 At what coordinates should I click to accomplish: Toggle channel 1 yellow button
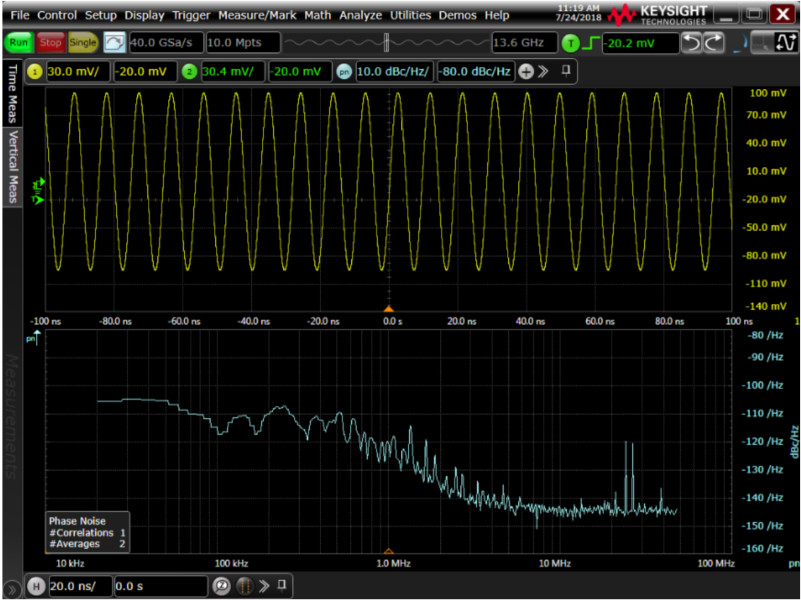tap(34, 72)
